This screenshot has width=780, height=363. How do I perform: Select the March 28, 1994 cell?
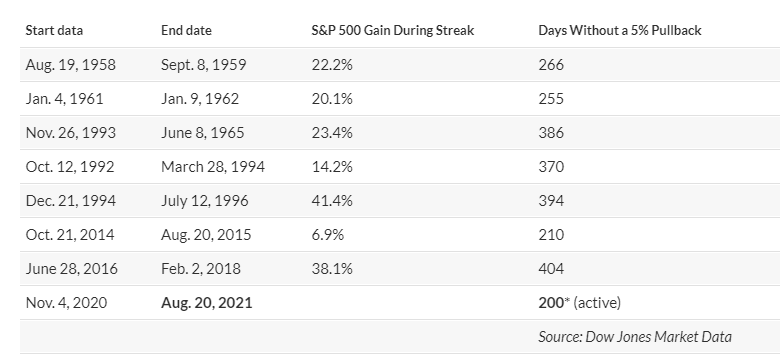point(212,167)
